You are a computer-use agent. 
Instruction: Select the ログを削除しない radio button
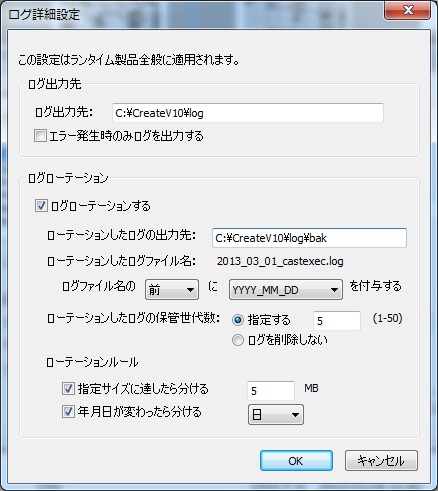[x=238, y=340]
